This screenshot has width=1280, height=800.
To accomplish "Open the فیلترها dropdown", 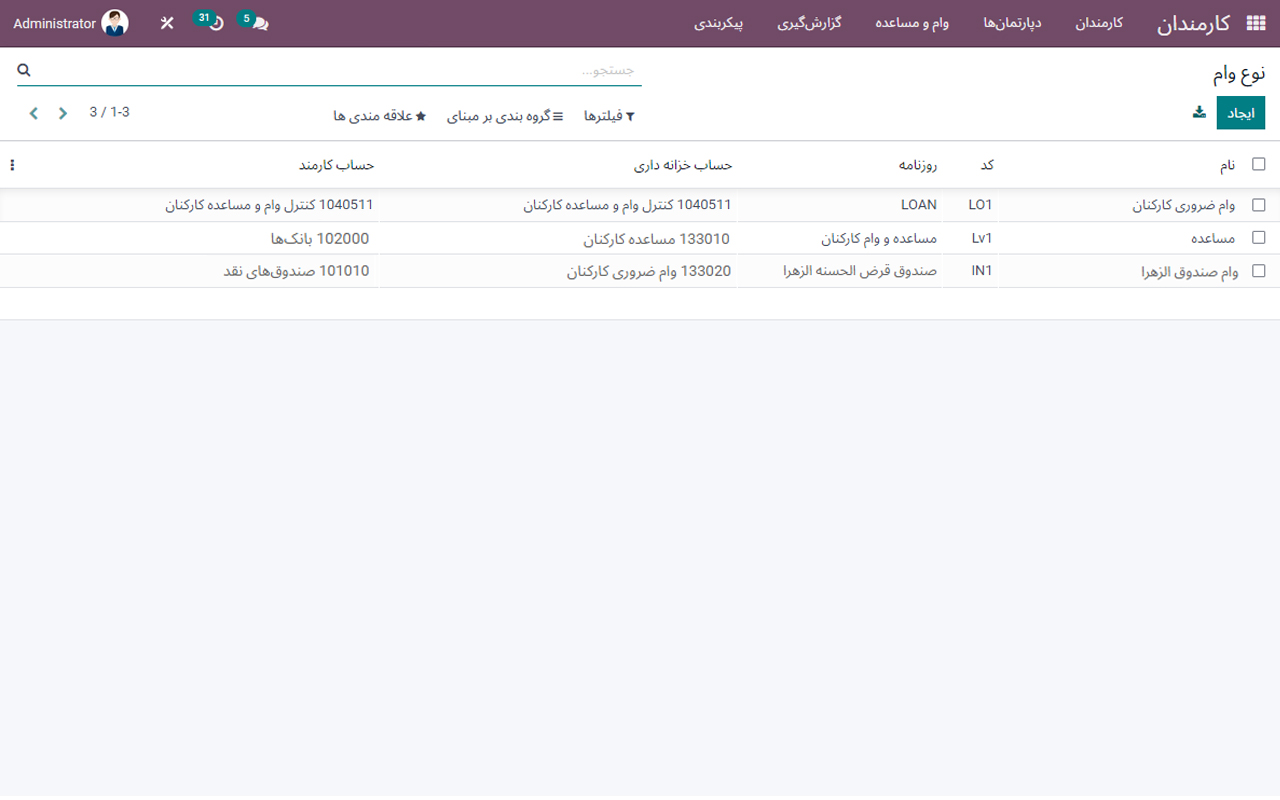I will tap(608, 115).
